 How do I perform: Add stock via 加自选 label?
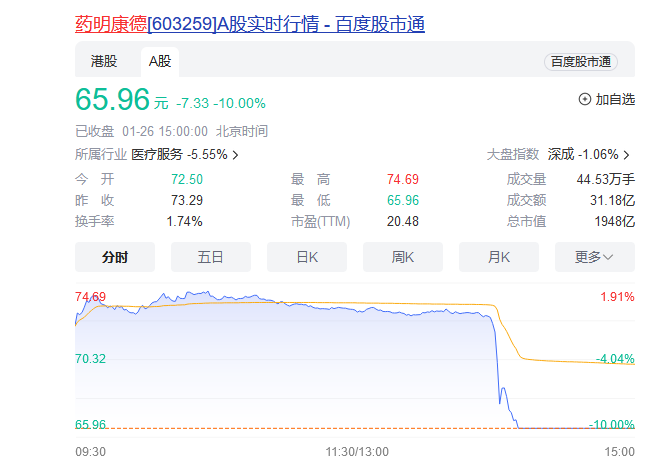click(615, 99)
